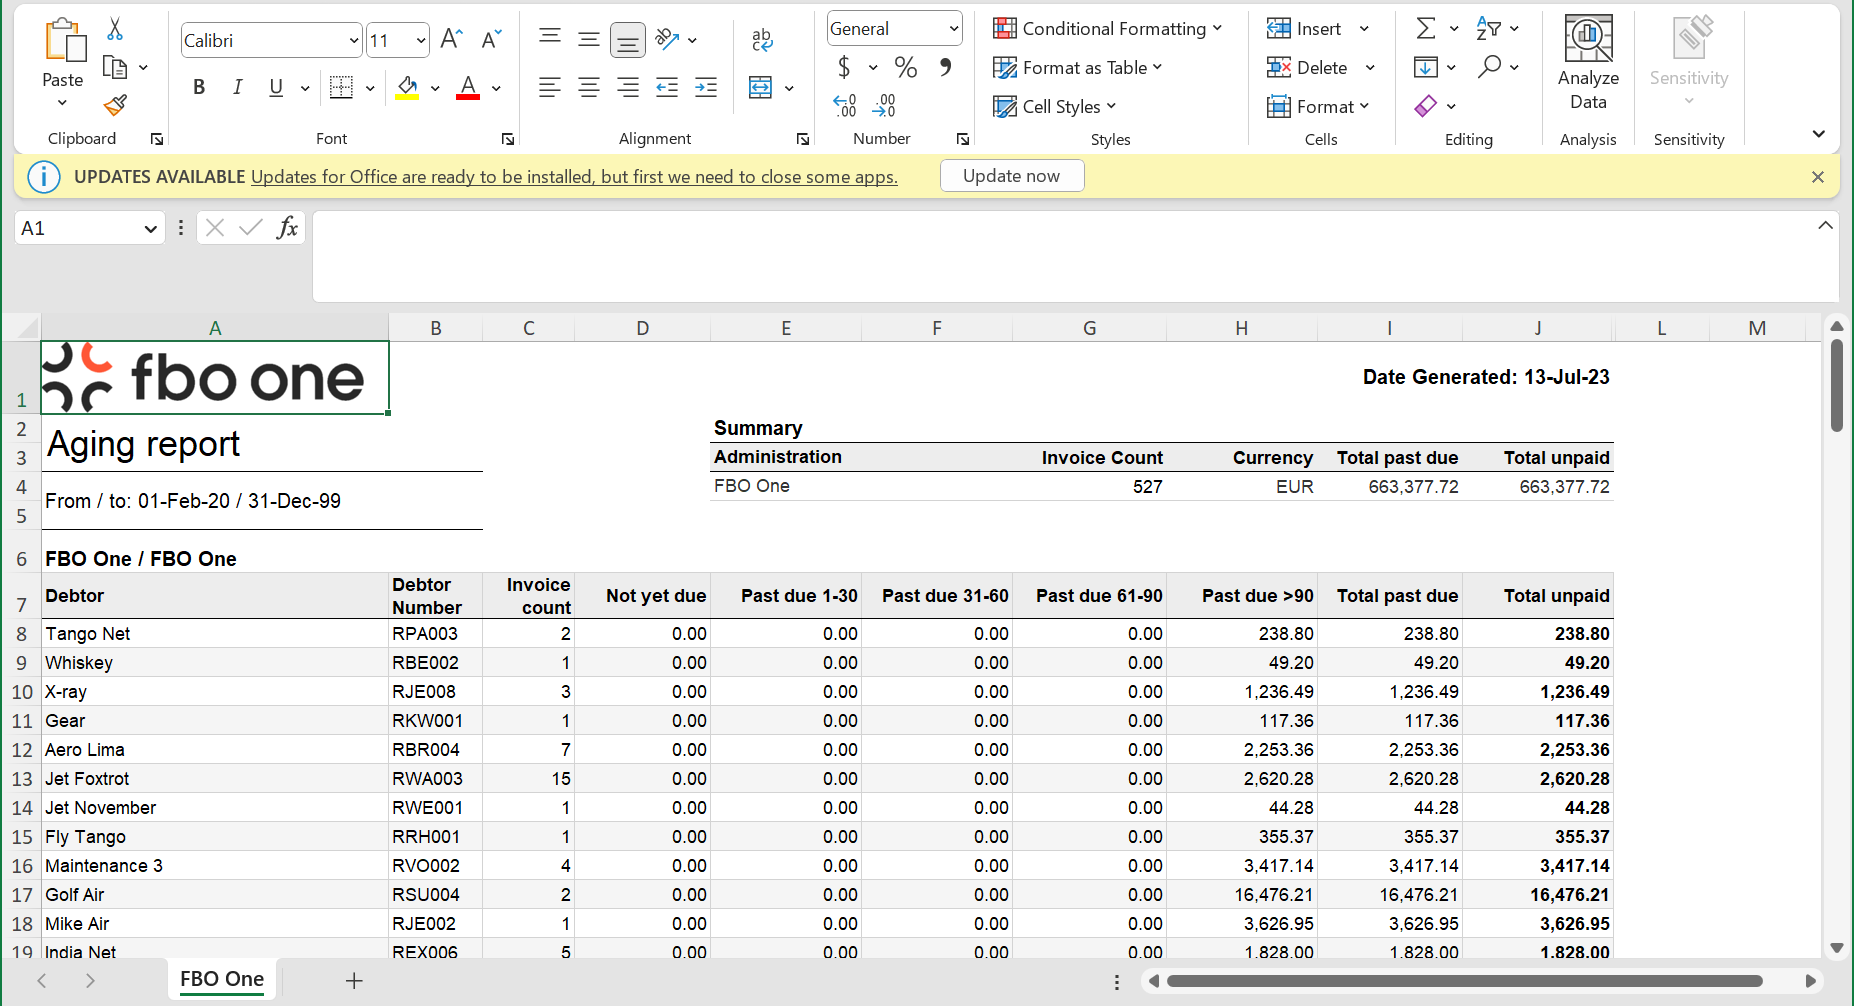Select Middle Align icon
The width and height of the screenshot is (1854, 1006).
[589, 39]
